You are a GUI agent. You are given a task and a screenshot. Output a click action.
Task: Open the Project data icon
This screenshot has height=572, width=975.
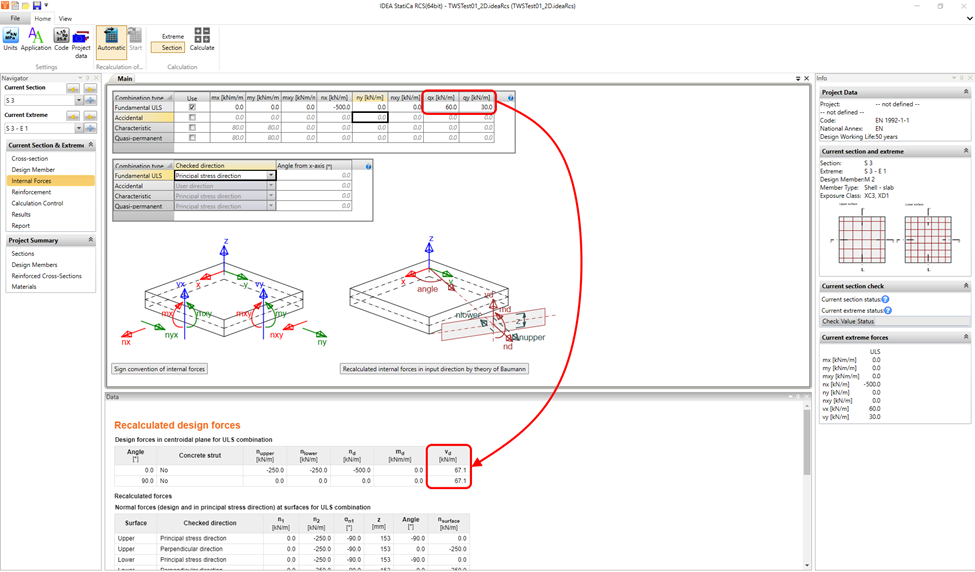[x=81, y=43]
